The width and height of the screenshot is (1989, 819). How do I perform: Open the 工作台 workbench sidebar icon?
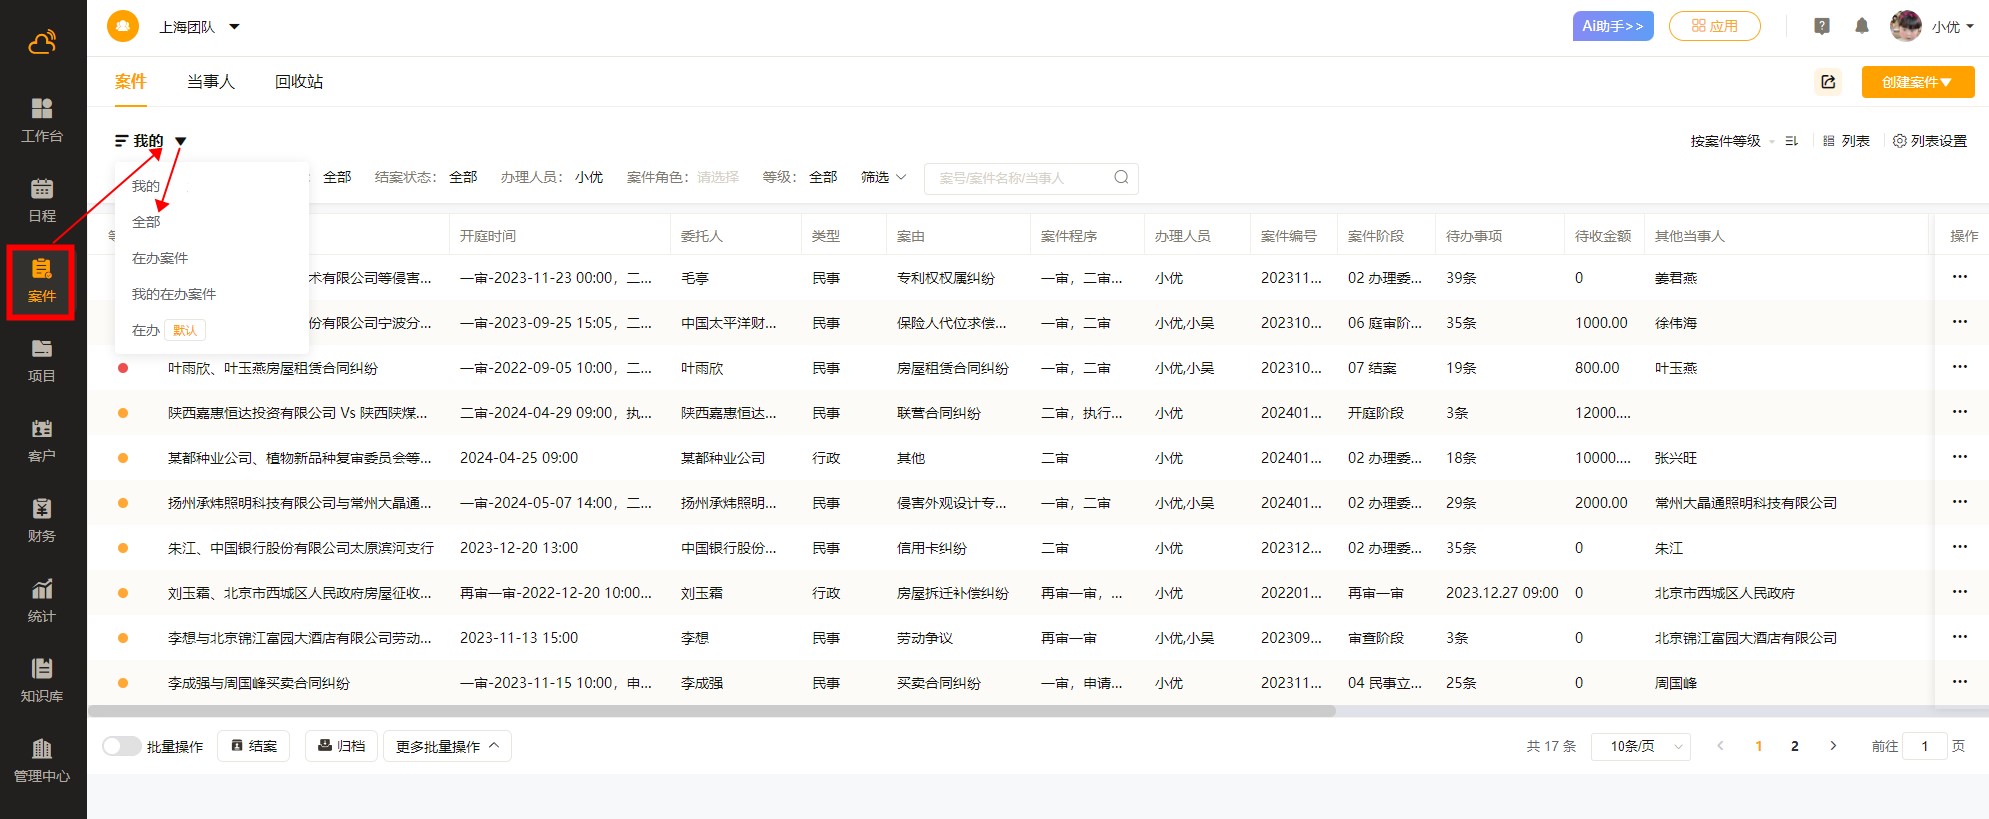coord(42,119)
